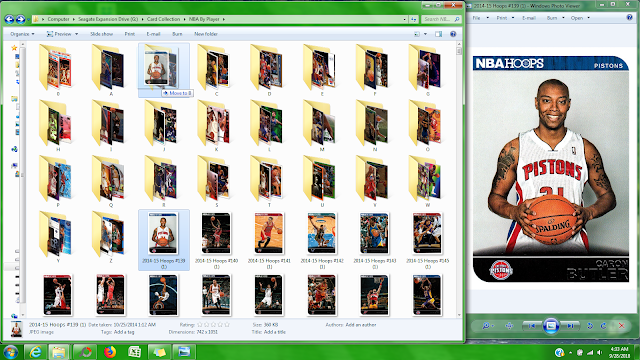The height and width of the screenshot is (360, 640).
Task: Click Print in the Explorer toolbar
Action: [x=130, y=34]
